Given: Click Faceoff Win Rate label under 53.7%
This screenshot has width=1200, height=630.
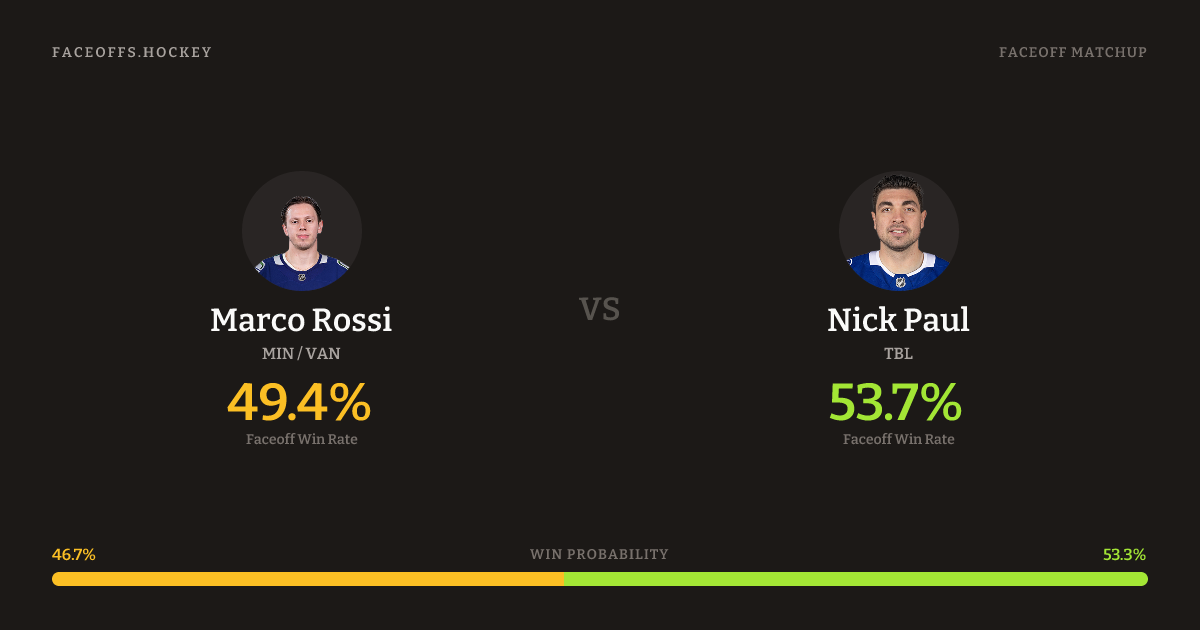Looking at the screenshot, I should (898, 439).
